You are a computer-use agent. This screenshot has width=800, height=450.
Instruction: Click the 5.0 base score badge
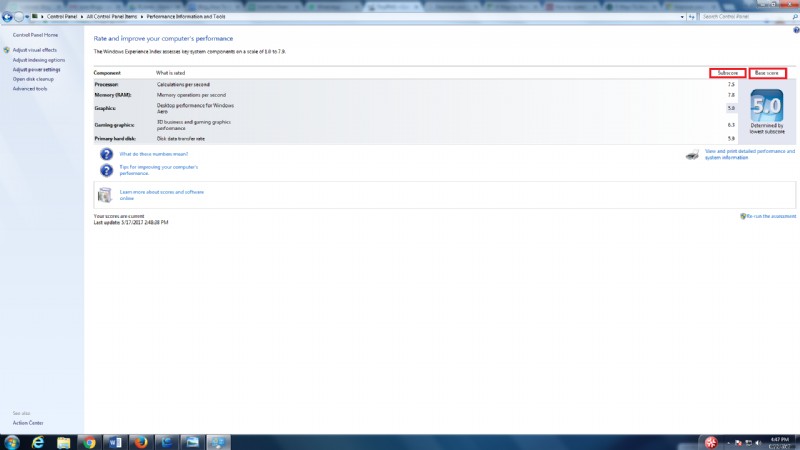click(x=766, y=106)
